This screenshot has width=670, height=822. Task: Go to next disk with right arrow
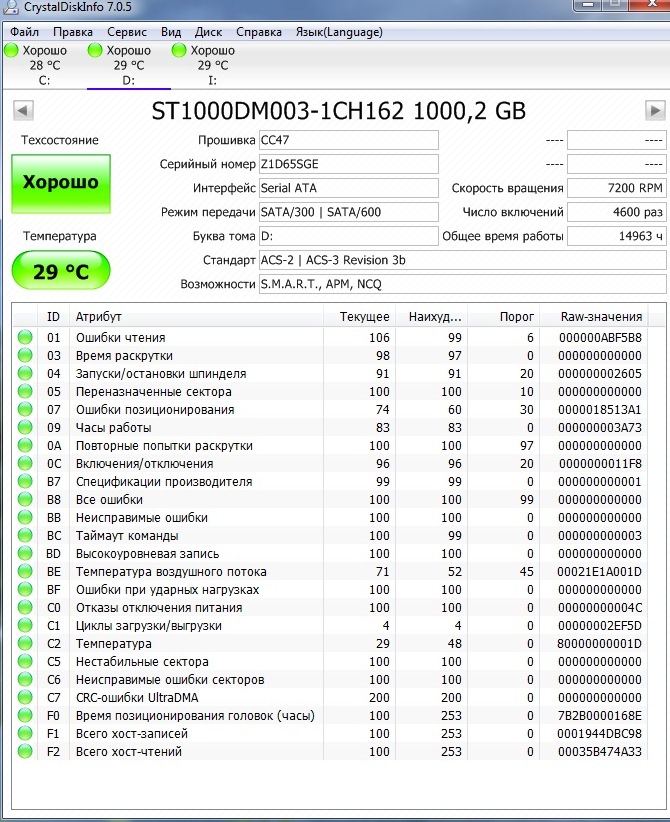coord(655,111)
